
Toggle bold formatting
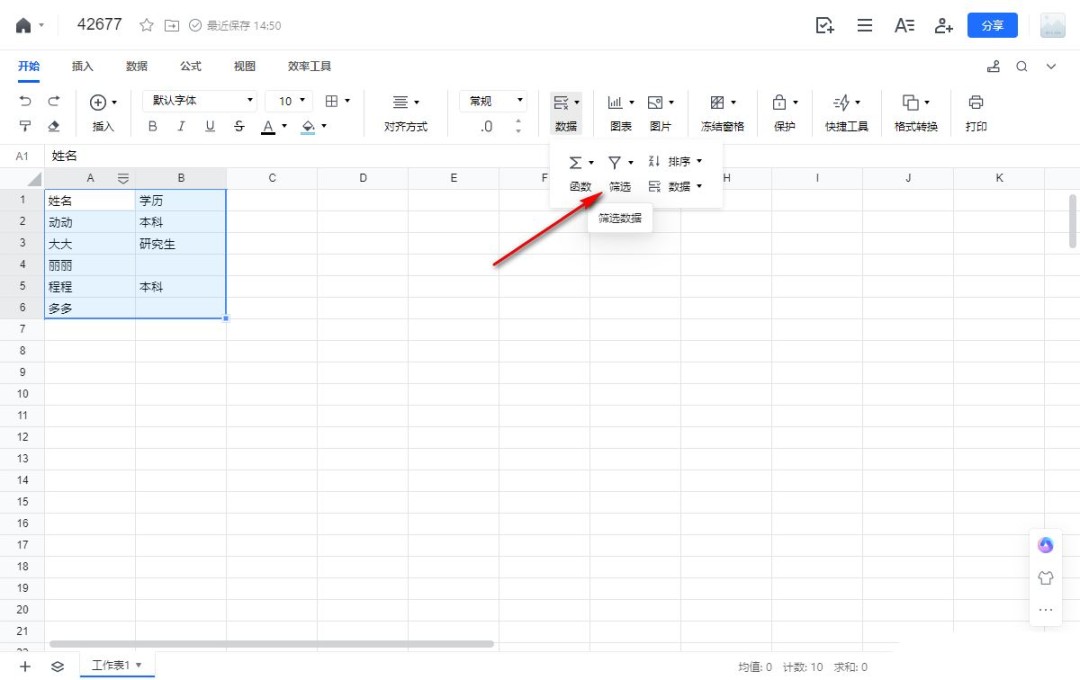[152, 126]
